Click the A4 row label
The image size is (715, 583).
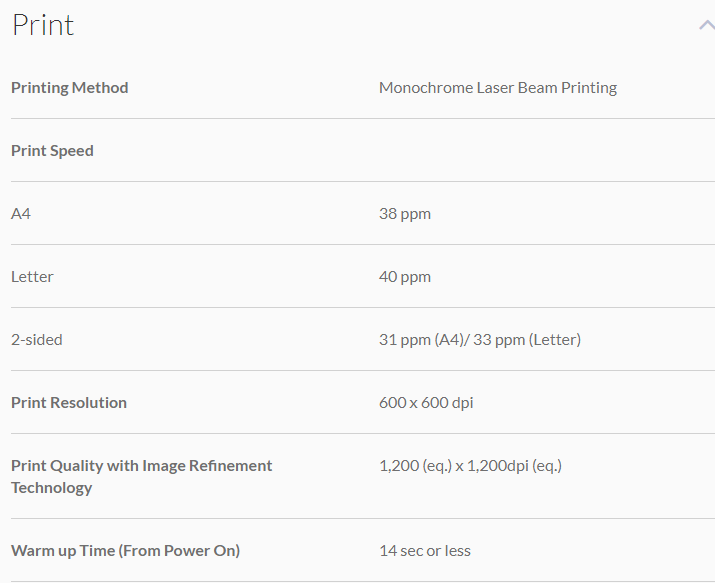click(21, 214)
